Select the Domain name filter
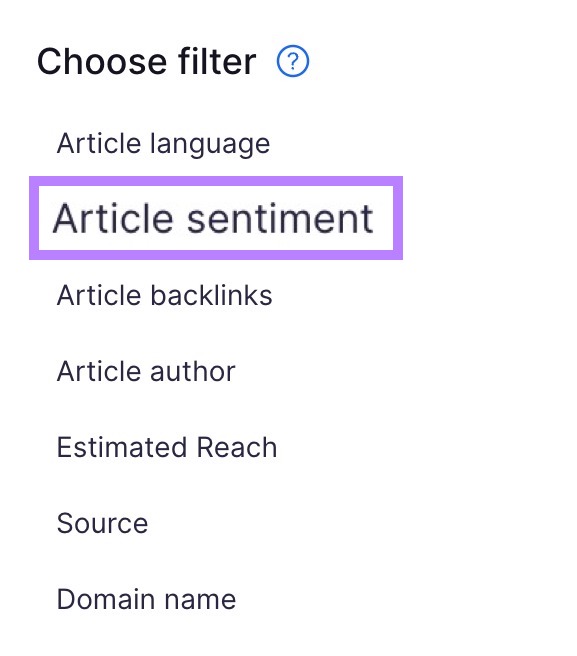The width and height of the screenshot is (577, 656). click(146, 599)
